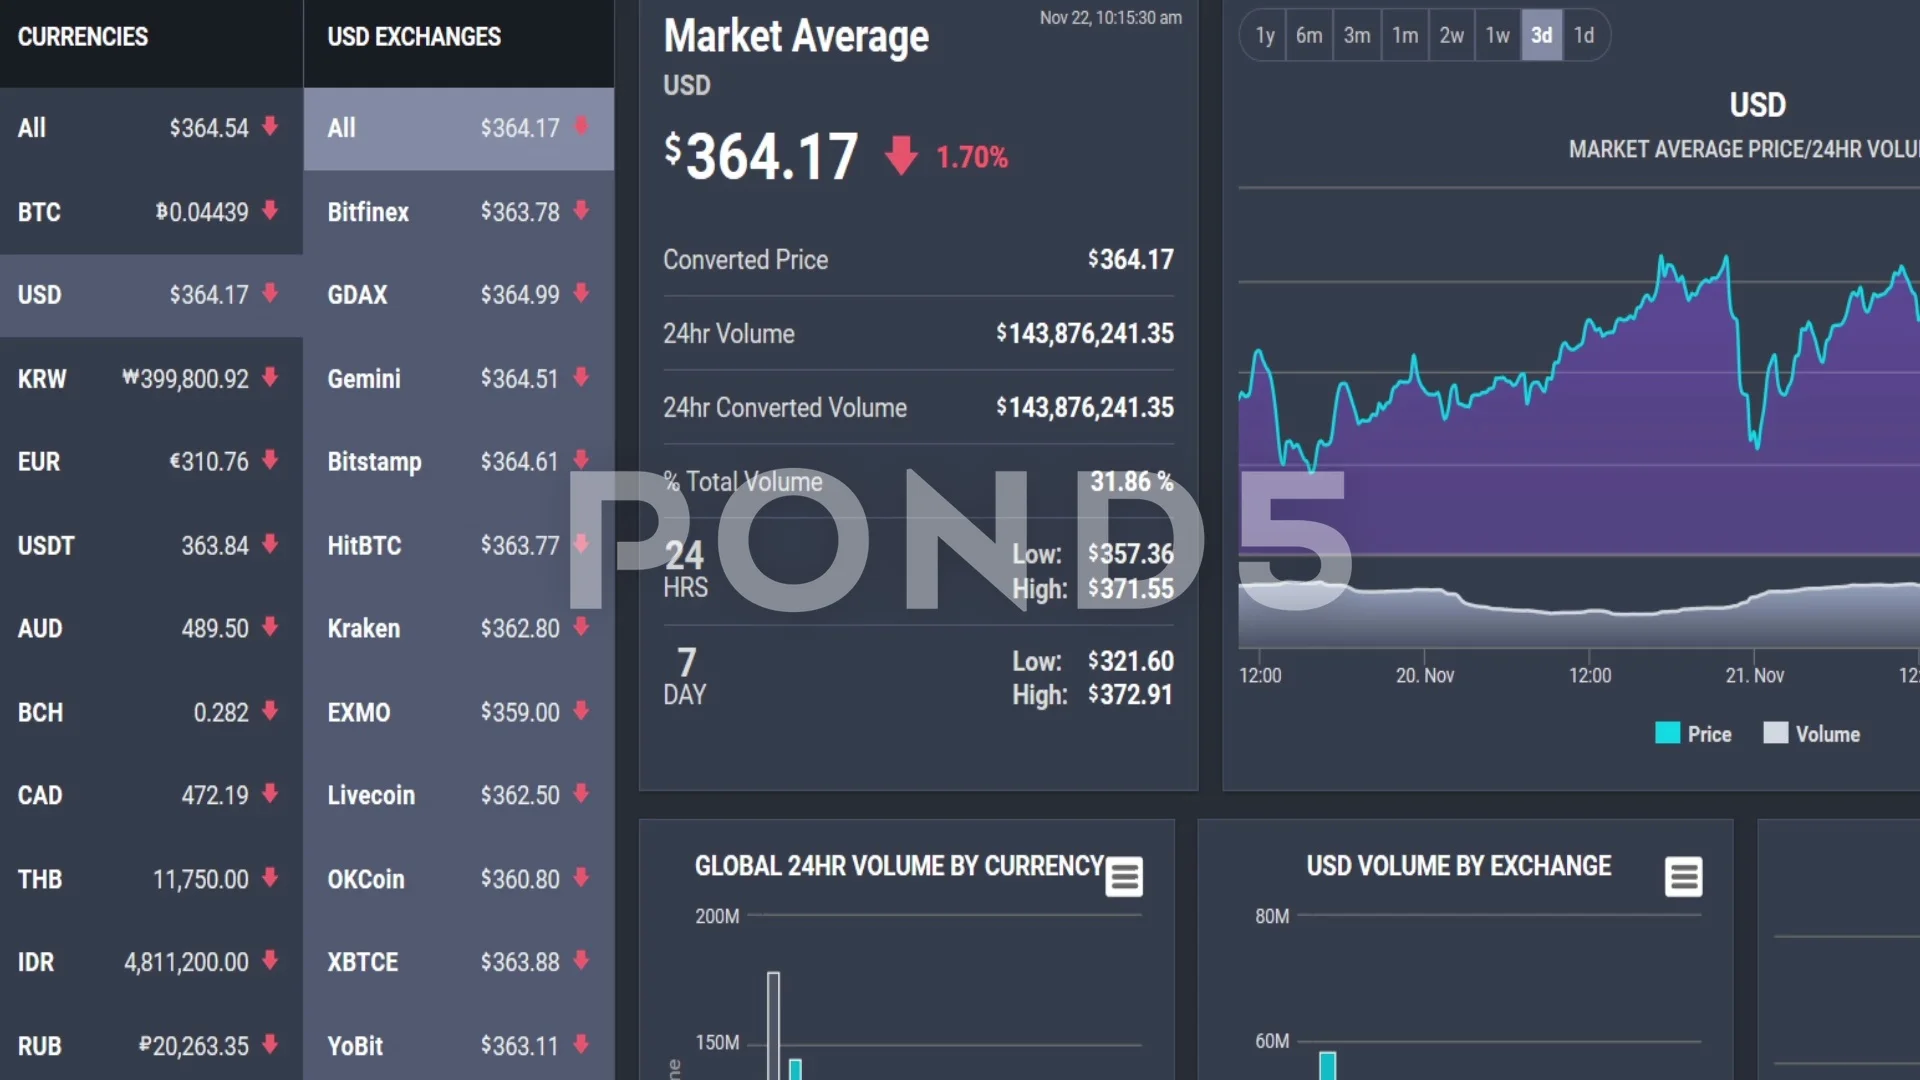Image resolution: width=1920 pixels, height=1080 pixels.
Task: Click the 3d time range tab
Action: 1539,36
